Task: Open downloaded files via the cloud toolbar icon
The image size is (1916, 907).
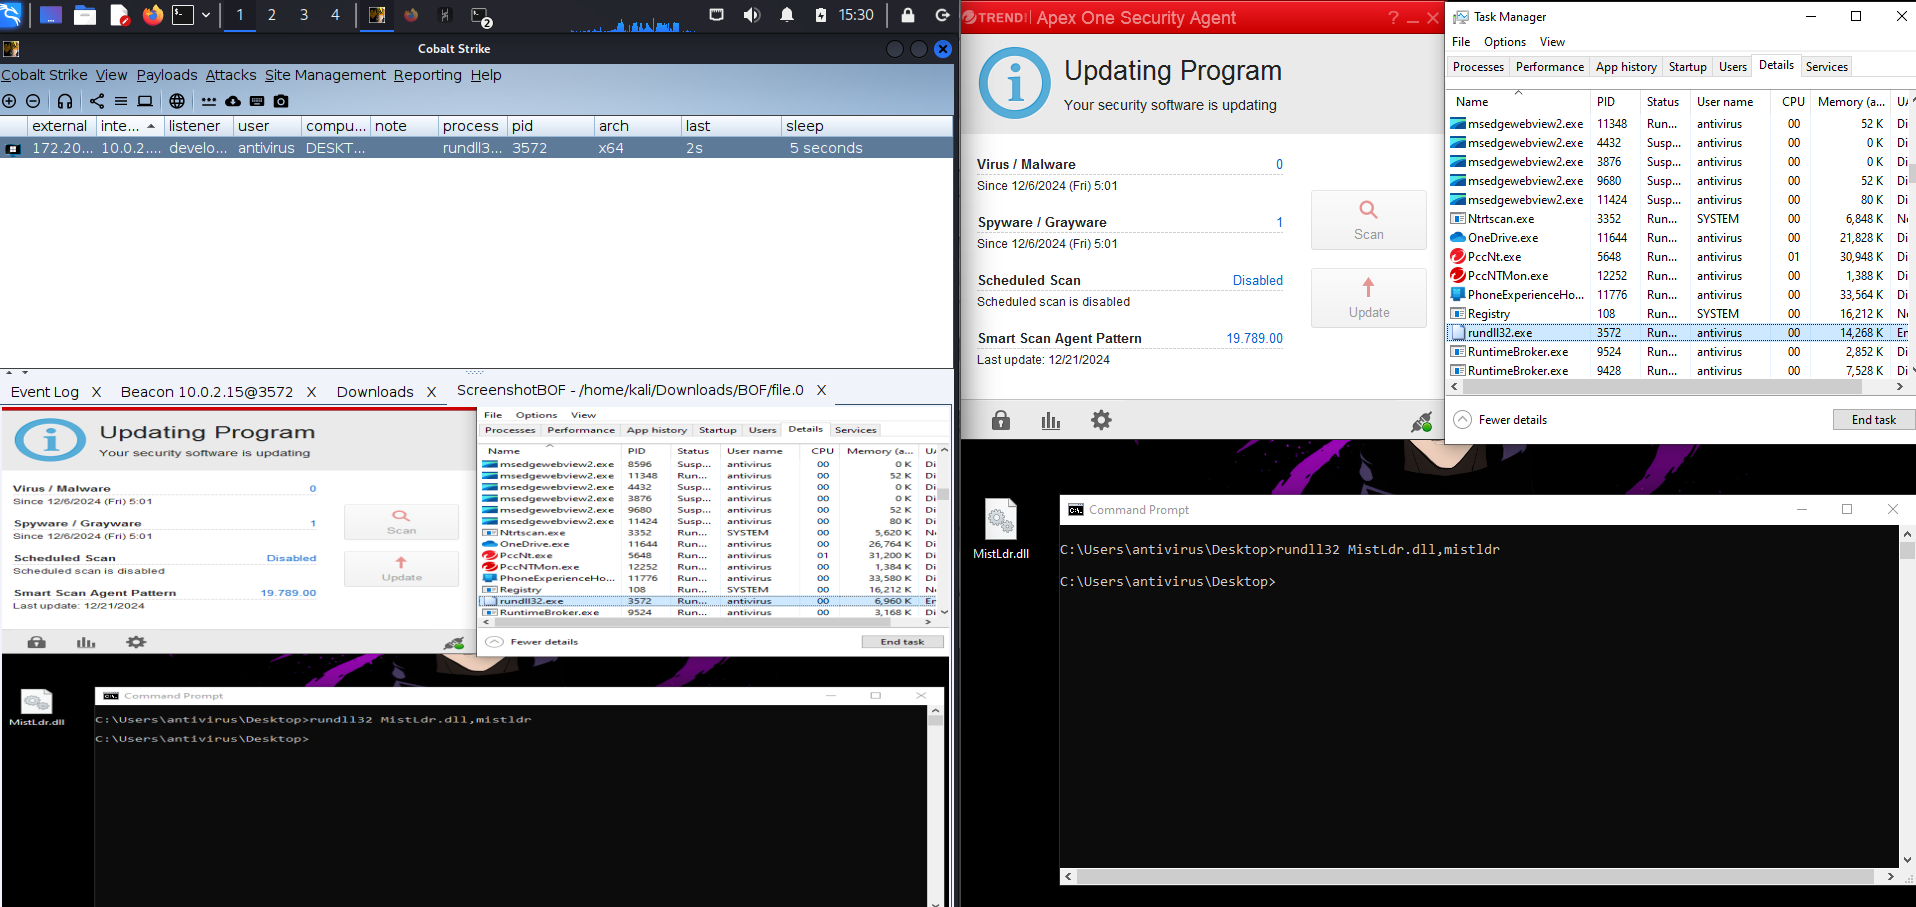Action: [233, 101]
